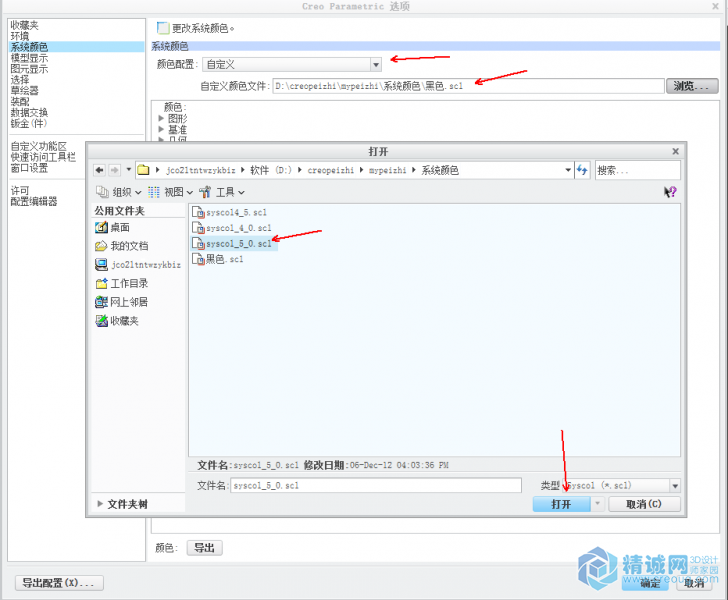Screen dimensions: 728x600
Task: Click creopeizhi in the path breadcrumb
Action: click(x=331, y=170)
